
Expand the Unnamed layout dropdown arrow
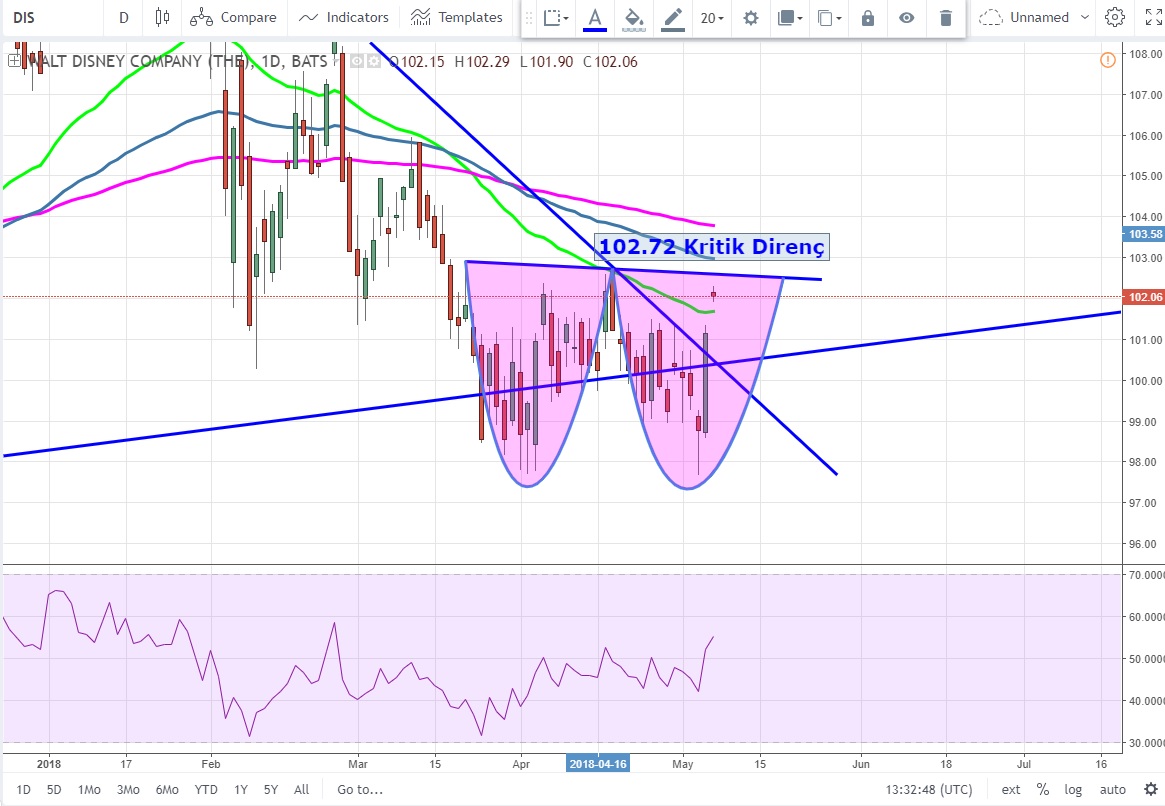[x=1085, y=17]
